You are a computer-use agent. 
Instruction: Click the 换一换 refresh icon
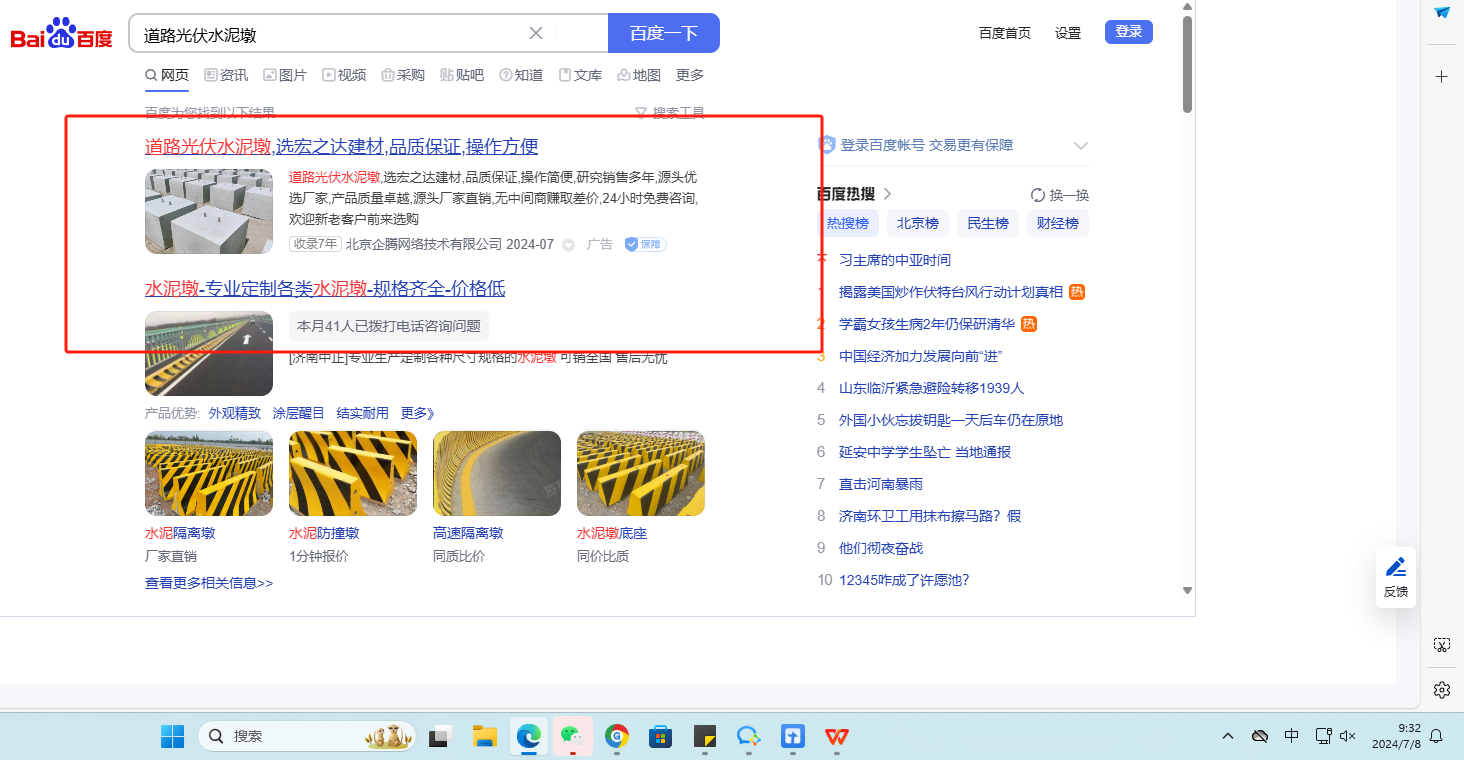[x=1038, y=195]
